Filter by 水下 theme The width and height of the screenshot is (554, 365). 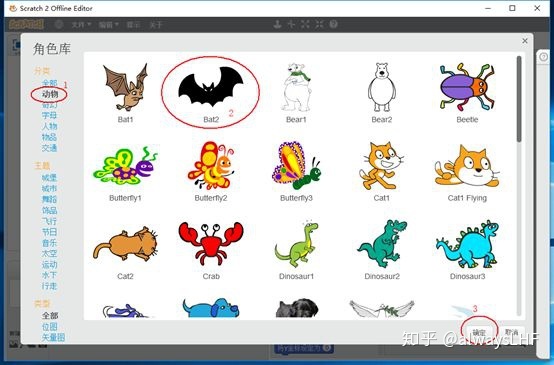tap(49, 275)
